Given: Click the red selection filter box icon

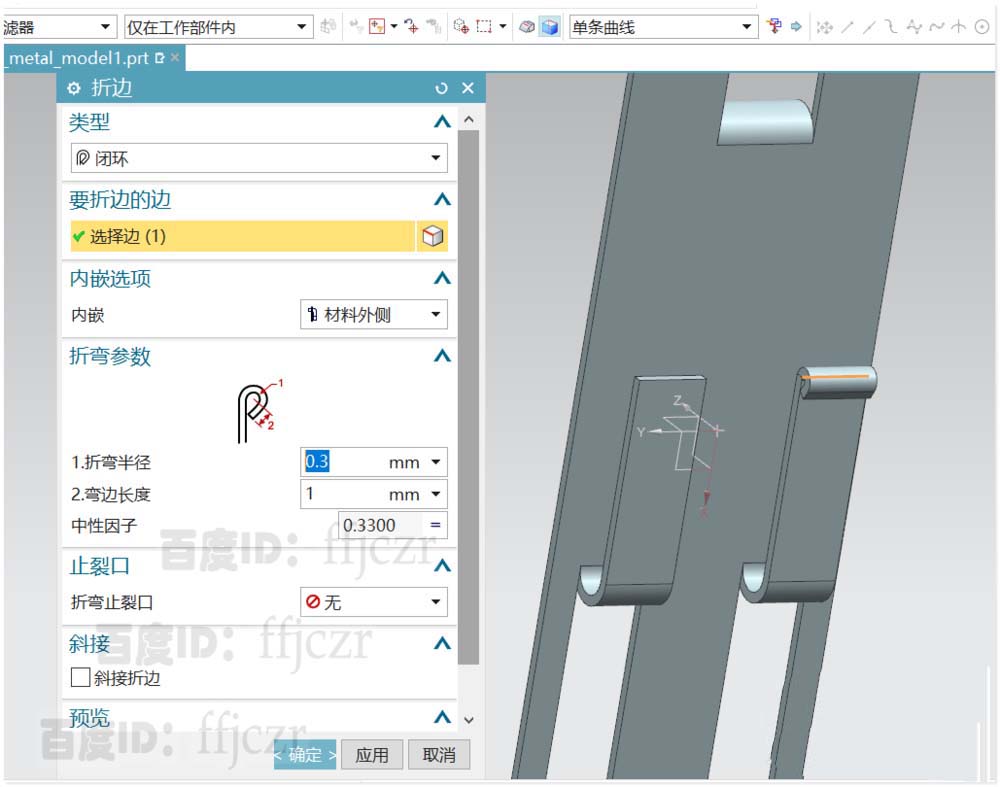Looking at the screenshot, I should tap(377, 27).
